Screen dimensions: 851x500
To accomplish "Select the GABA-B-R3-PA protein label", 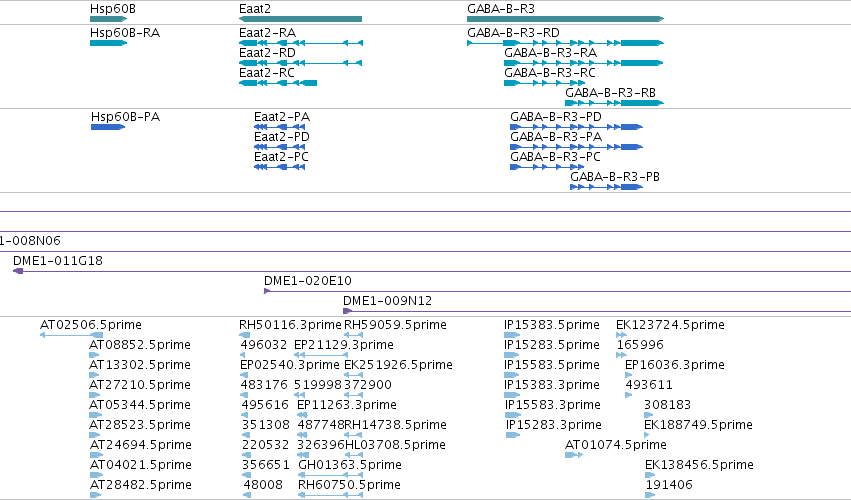I will pos(556,137).
